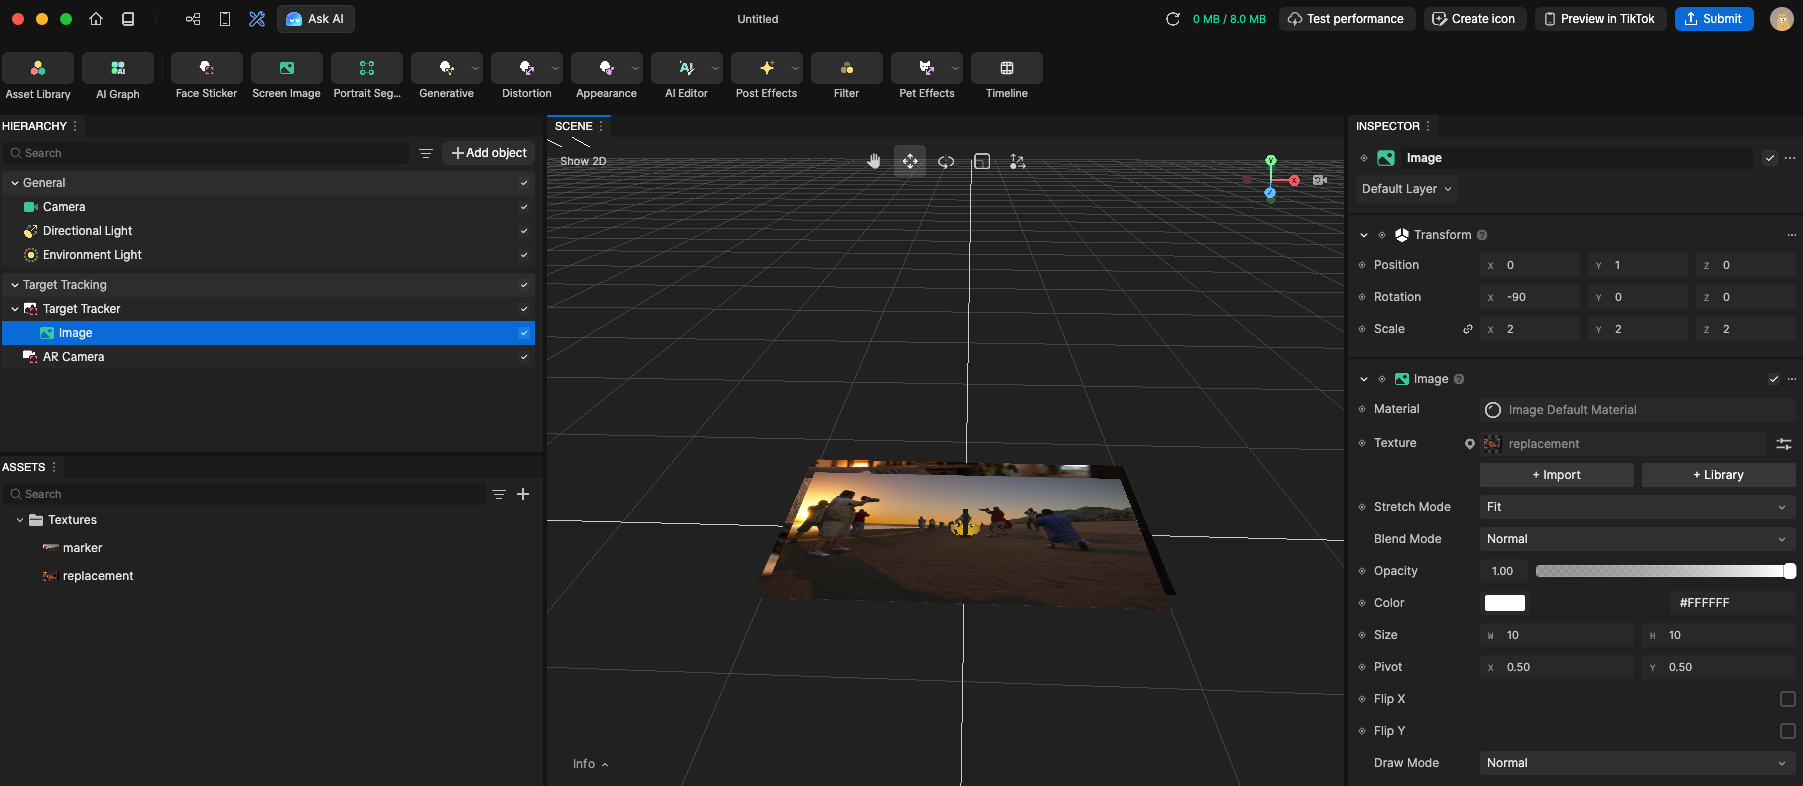The width and height of the screenshot is (1803, 786).
Task: Enable the Flip X checkbox
Action: click(1788, 699)
